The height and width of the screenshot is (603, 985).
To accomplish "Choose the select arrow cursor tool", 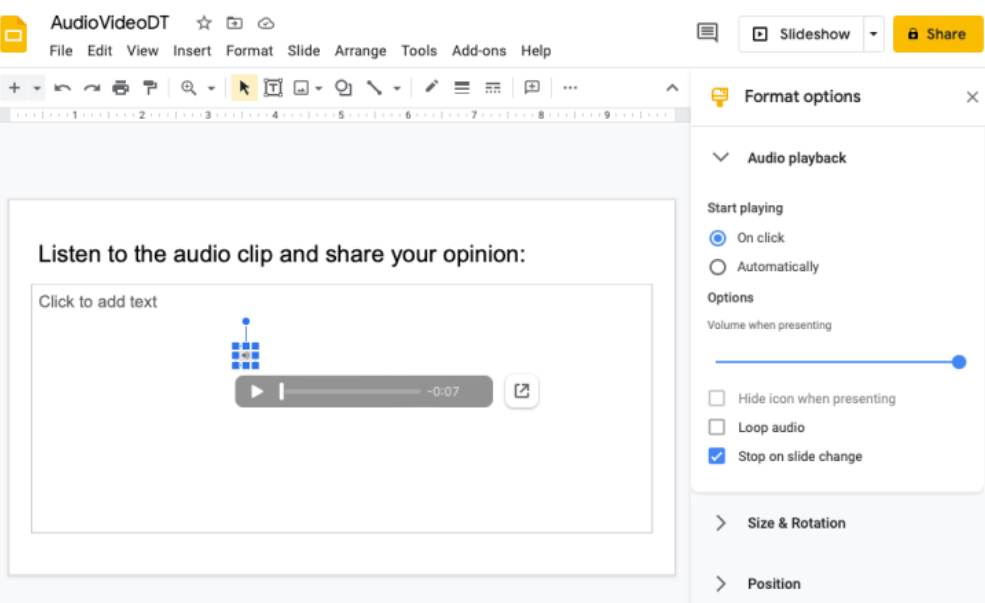I will pyautogui.click(x=244, y=88).
